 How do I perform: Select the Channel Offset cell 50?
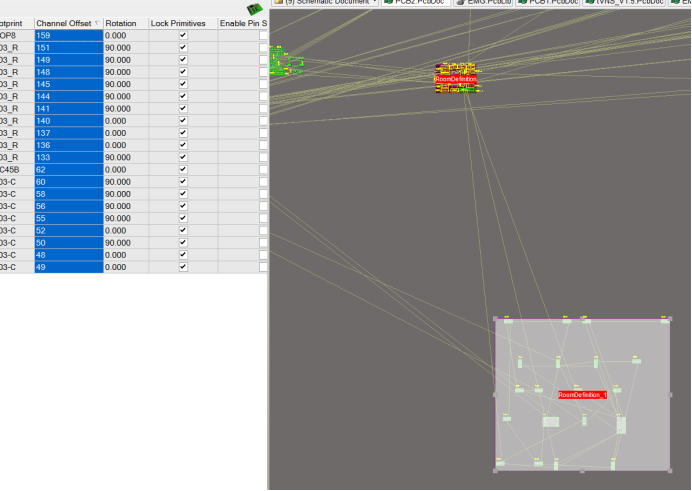pyautogui.click(x=69, y=243)
